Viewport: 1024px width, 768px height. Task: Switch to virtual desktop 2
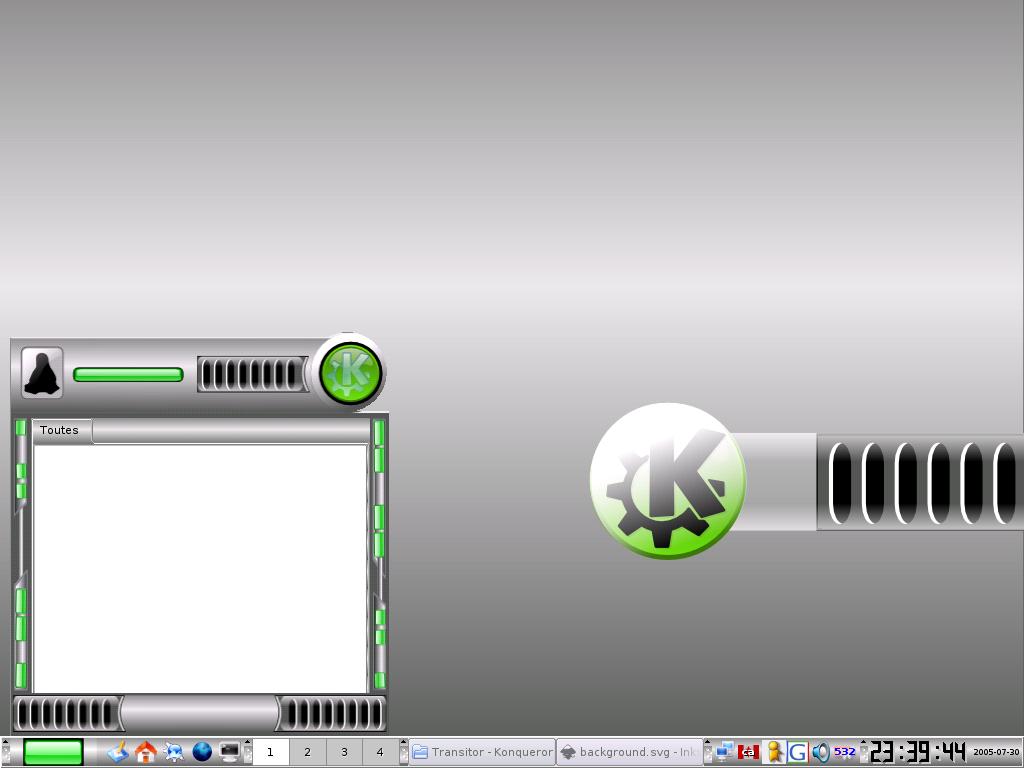pyautogui.click(x=307, y=752)
